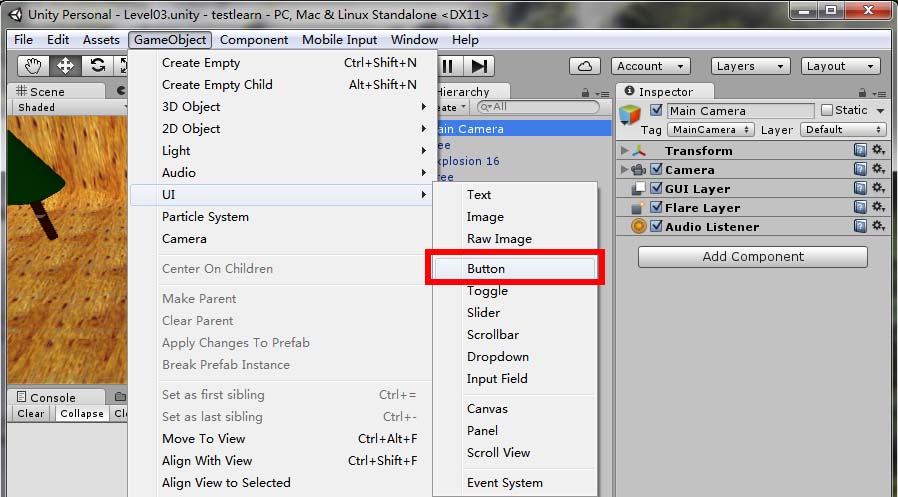The width and height of the screenshot is (898, 497).
Task: Open the Flare Layer gear menu
Action: click(x=879, y=207)
